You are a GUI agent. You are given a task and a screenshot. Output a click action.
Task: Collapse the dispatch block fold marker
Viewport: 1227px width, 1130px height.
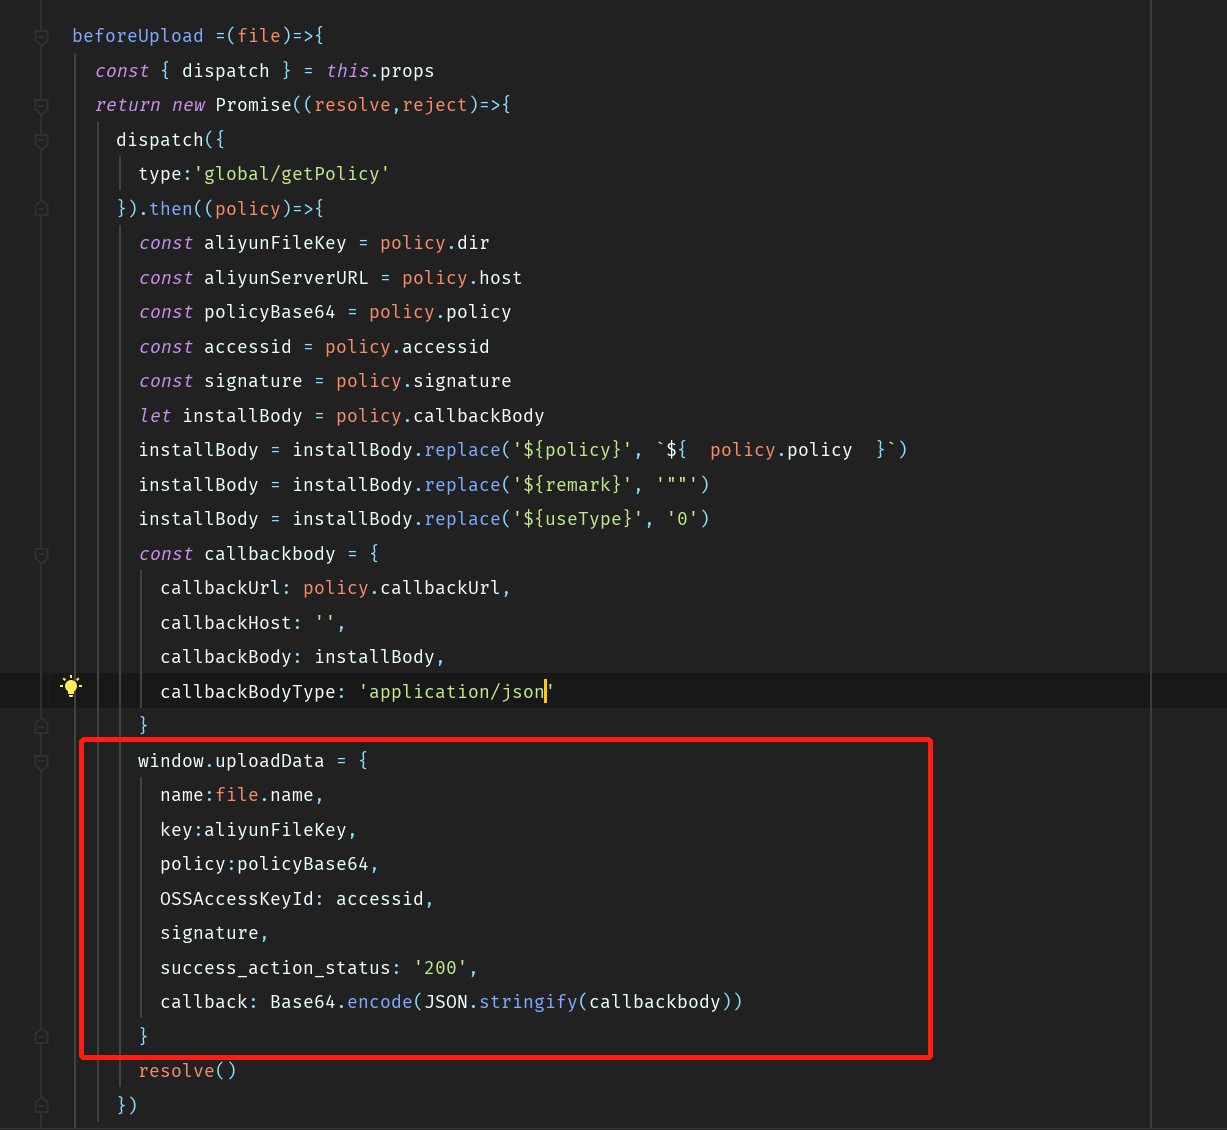[41, 141]
